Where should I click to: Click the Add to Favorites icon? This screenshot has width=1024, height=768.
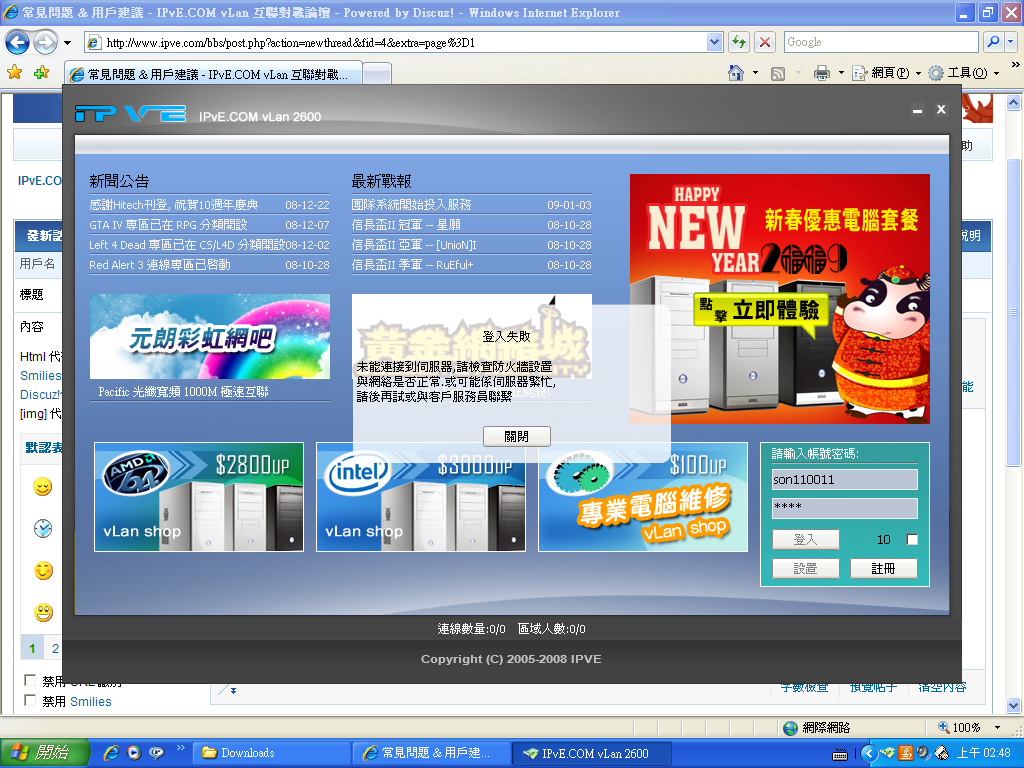tap(42, 73)
